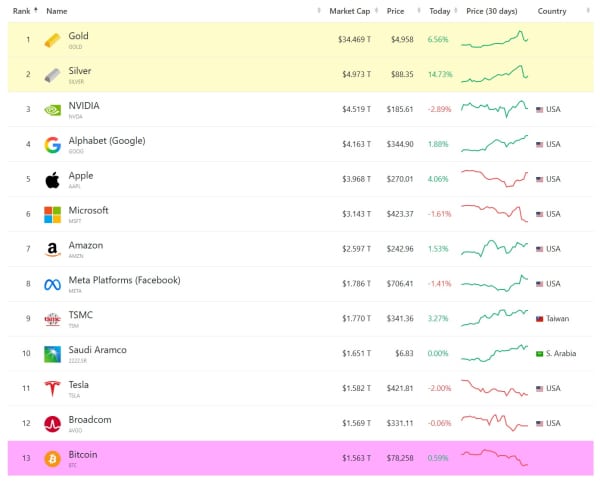Click the Tesla logo icon

click(52, 389)
